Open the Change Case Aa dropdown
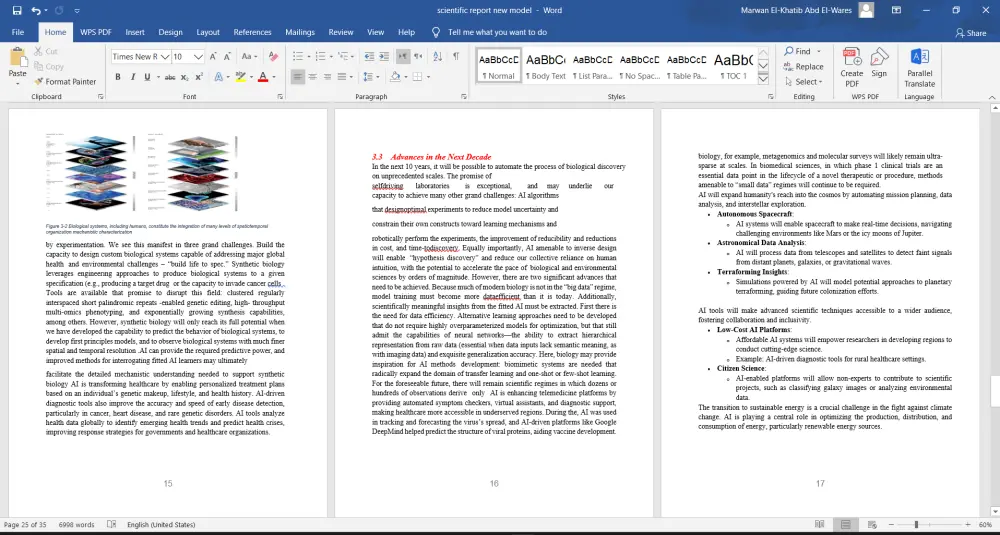1000x535 pixels. 249,57
